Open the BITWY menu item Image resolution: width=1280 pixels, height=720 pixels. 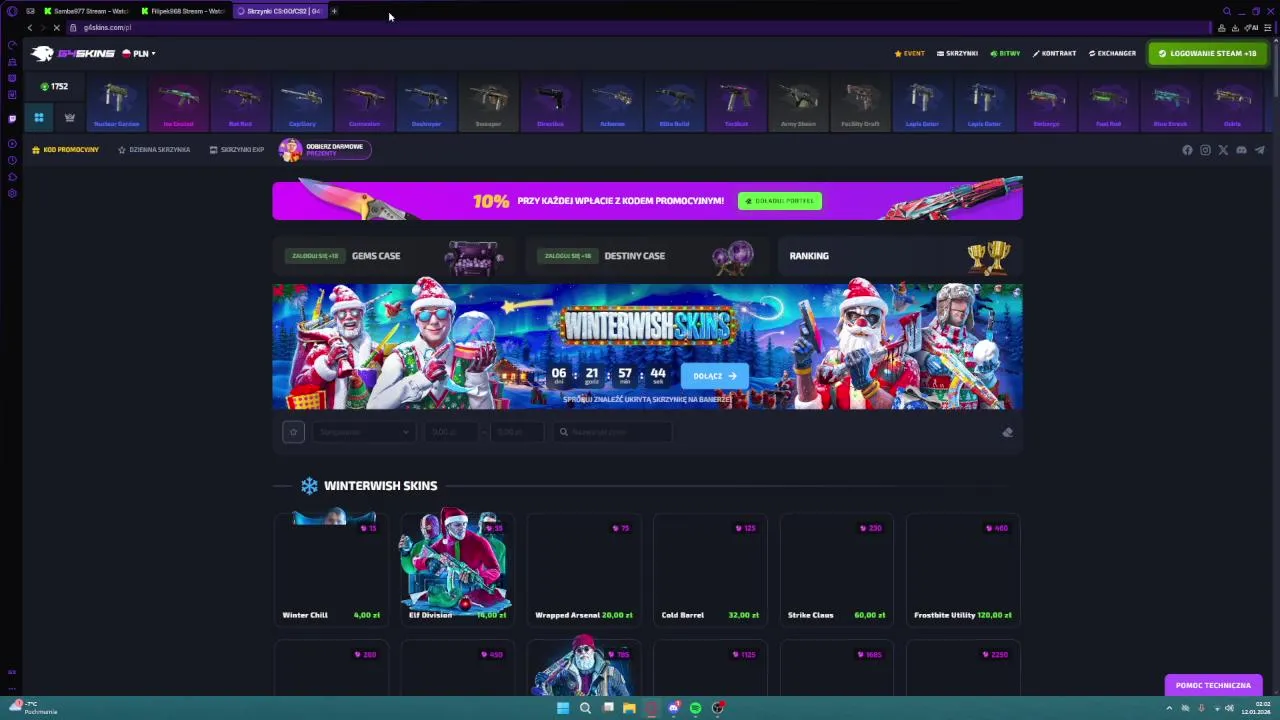[x=1005, y=53]
